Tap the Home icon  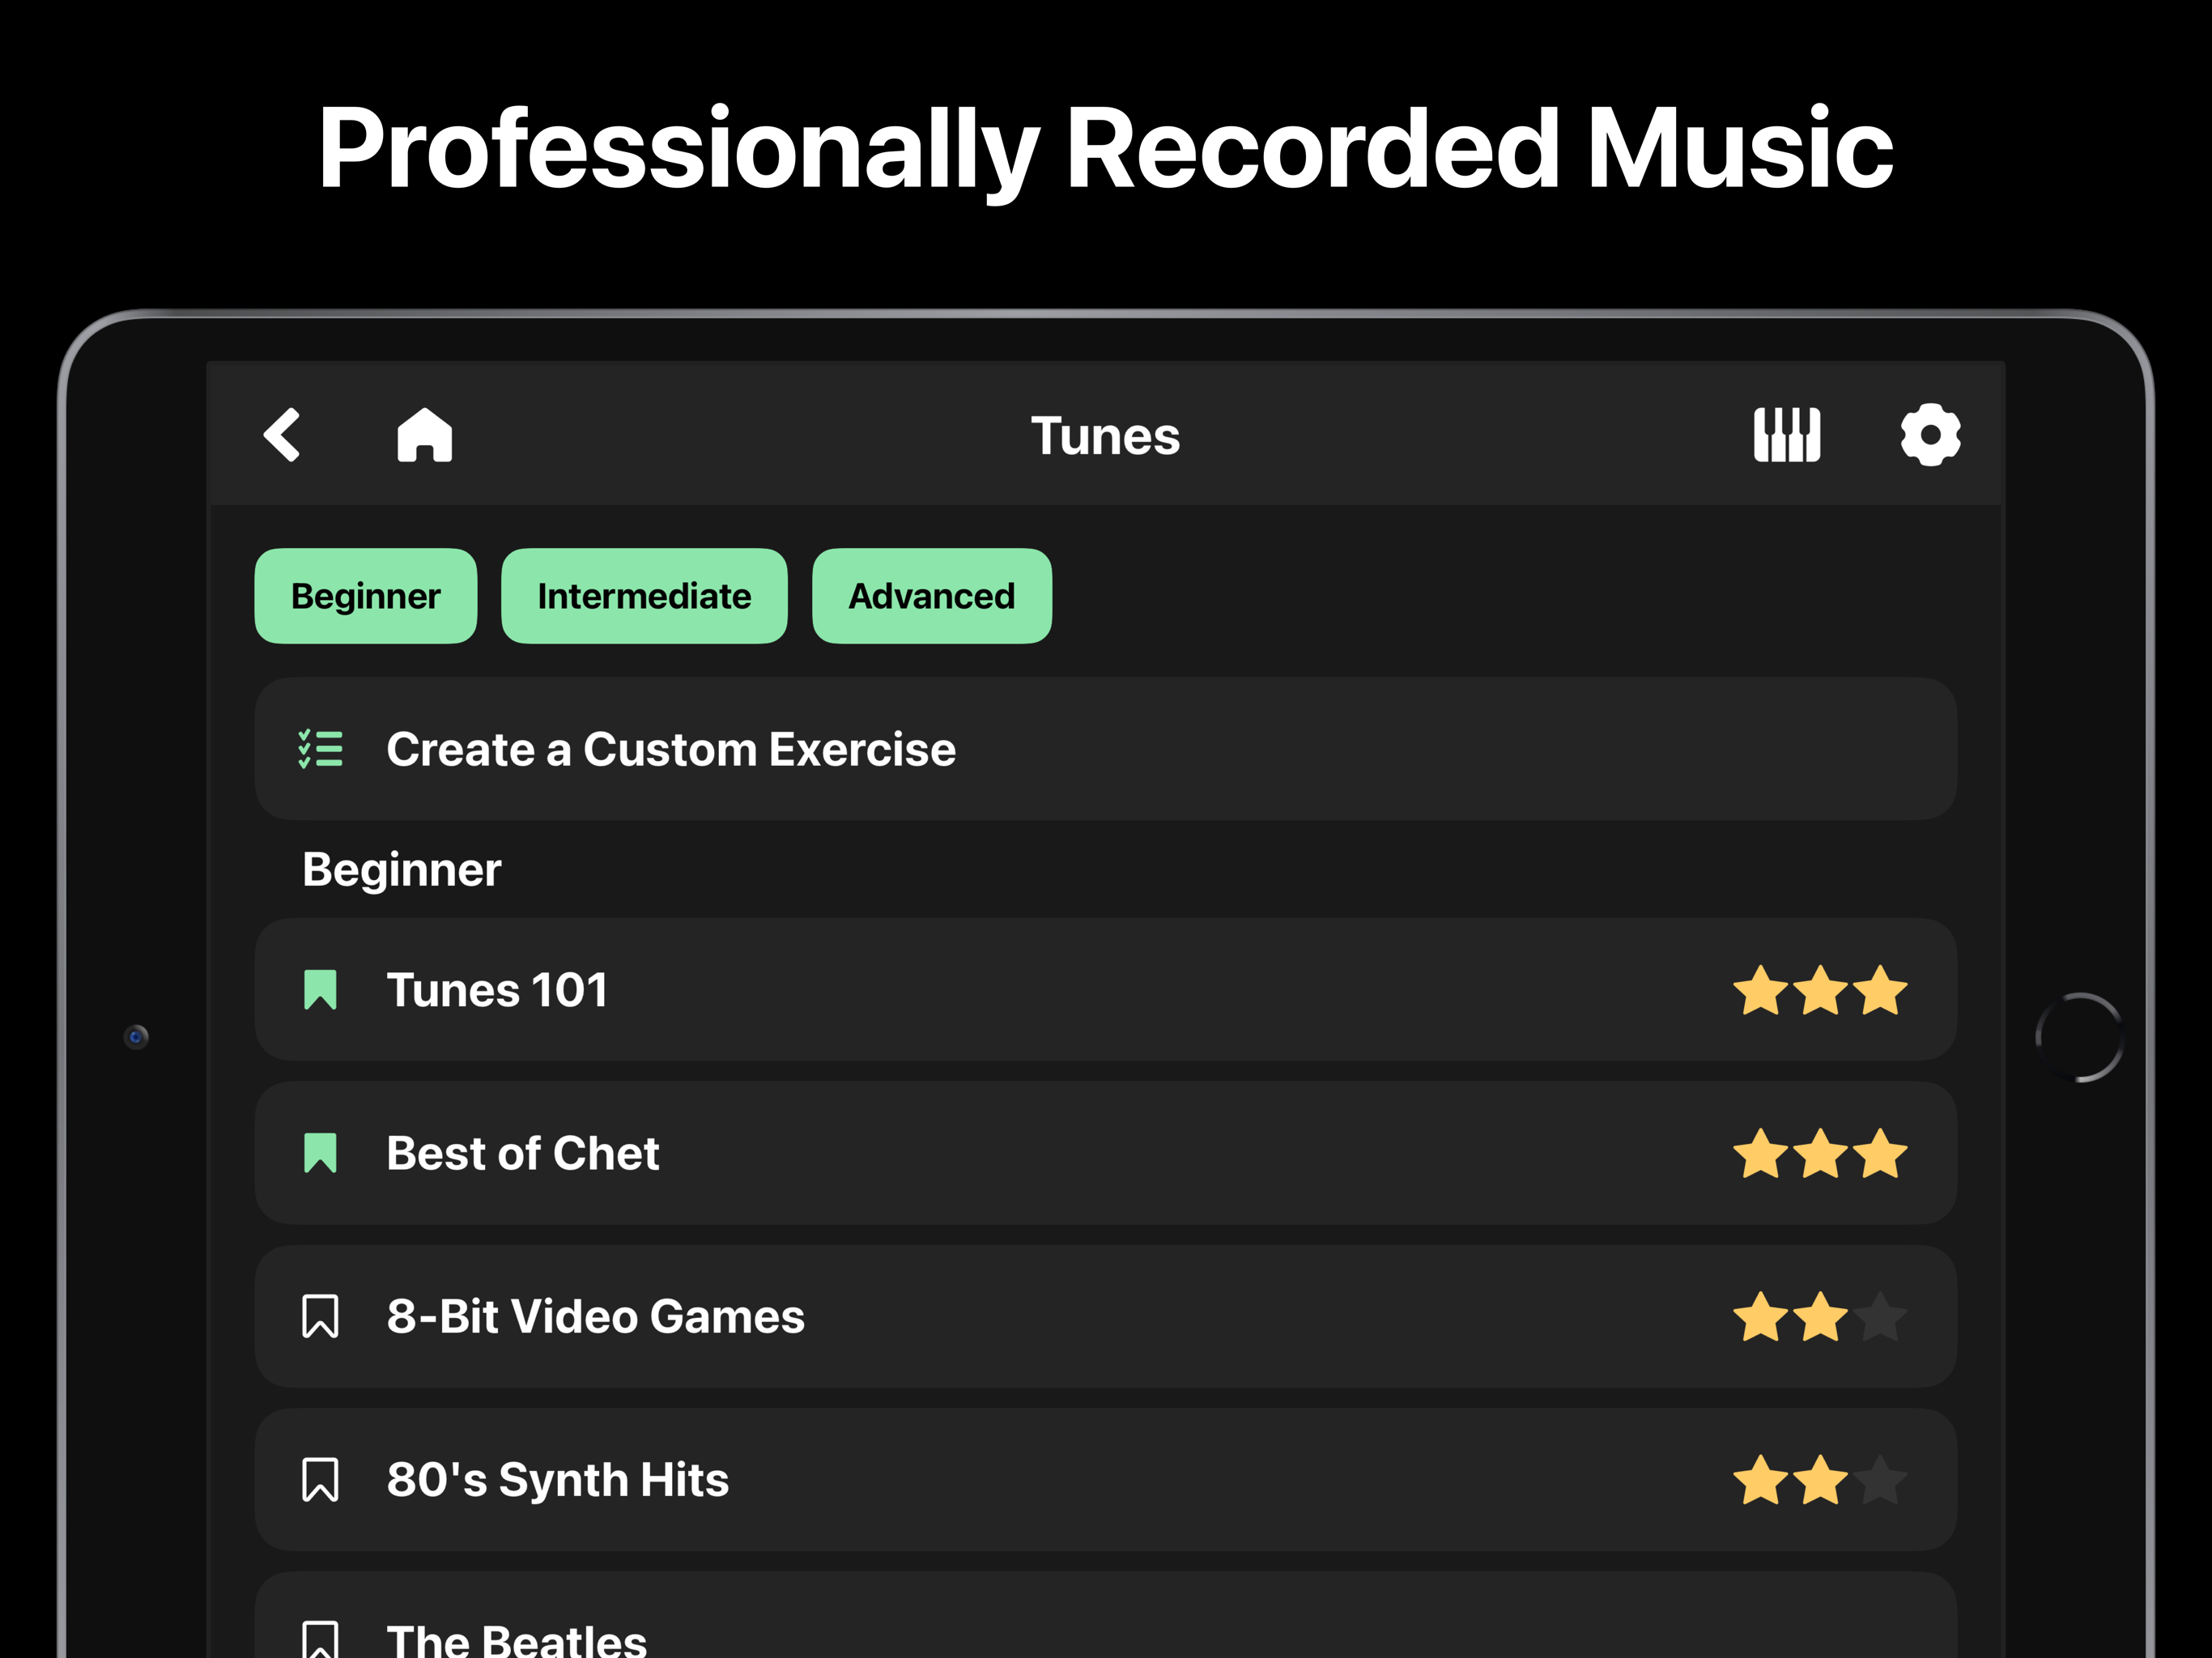[x=425, y=435]
